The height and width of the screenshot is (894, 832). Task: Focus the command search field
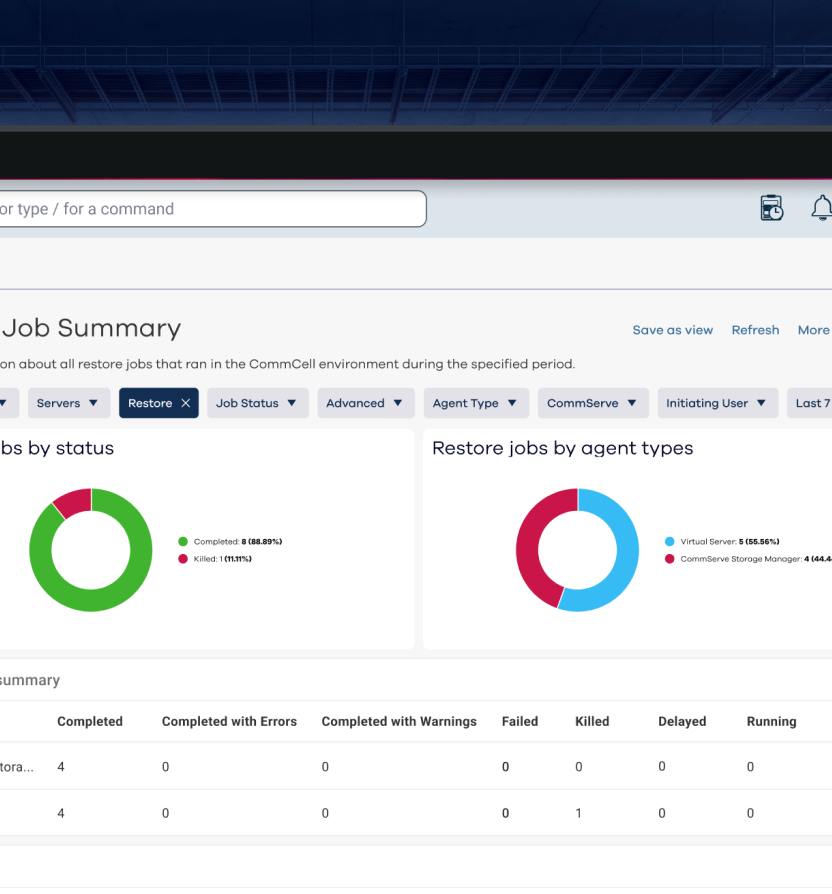[x=210, y=209]
